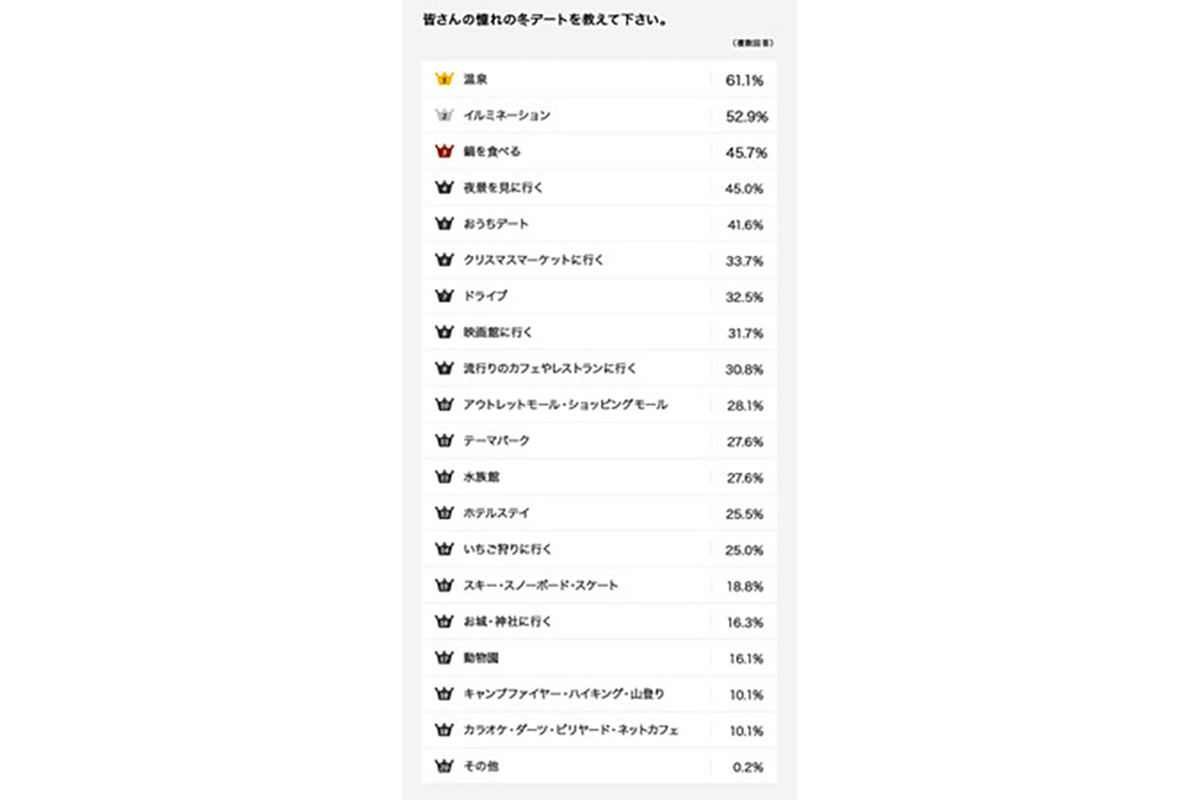Click the いちご狩りに行く row label

pyautogui.click(x=508, y=549)
